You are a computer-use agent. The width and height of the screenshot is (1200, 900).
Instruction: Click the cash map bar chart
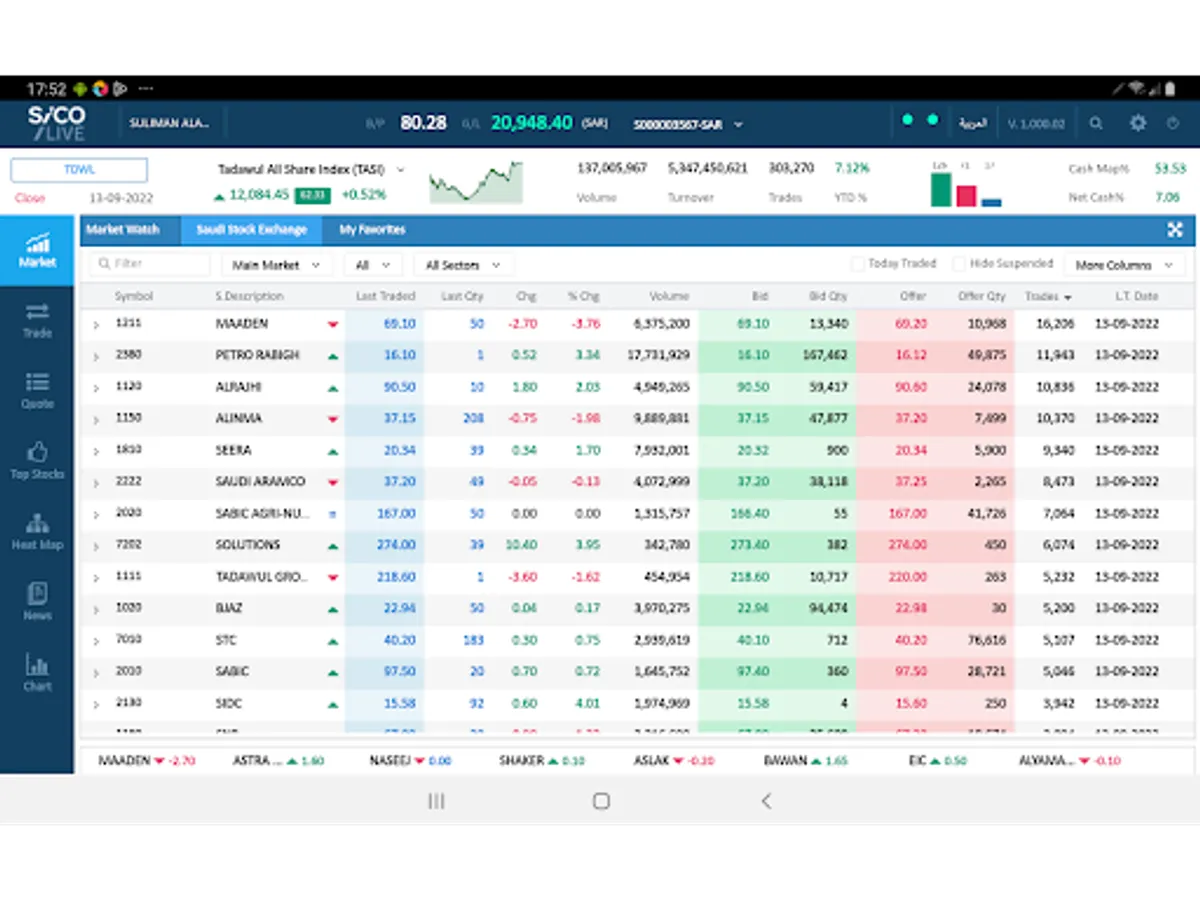(x=966, y=185)
